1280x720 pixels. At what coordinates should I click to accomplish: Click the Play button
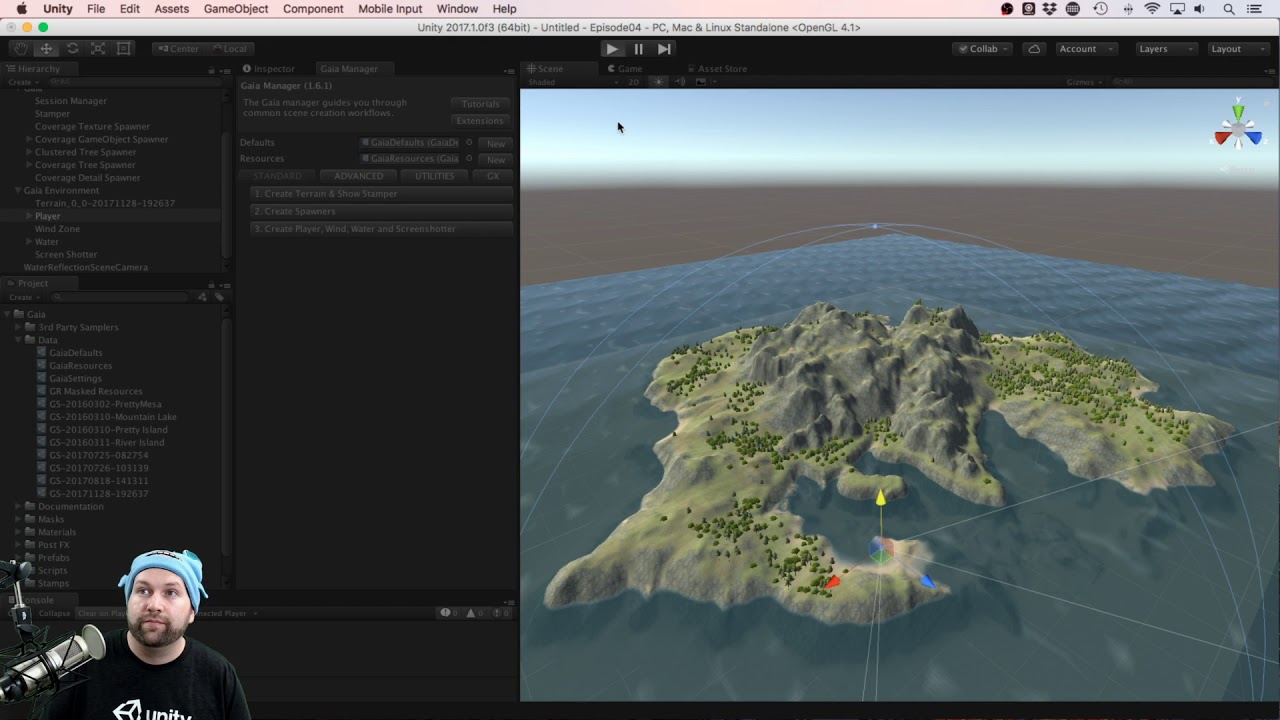(612, 48)
